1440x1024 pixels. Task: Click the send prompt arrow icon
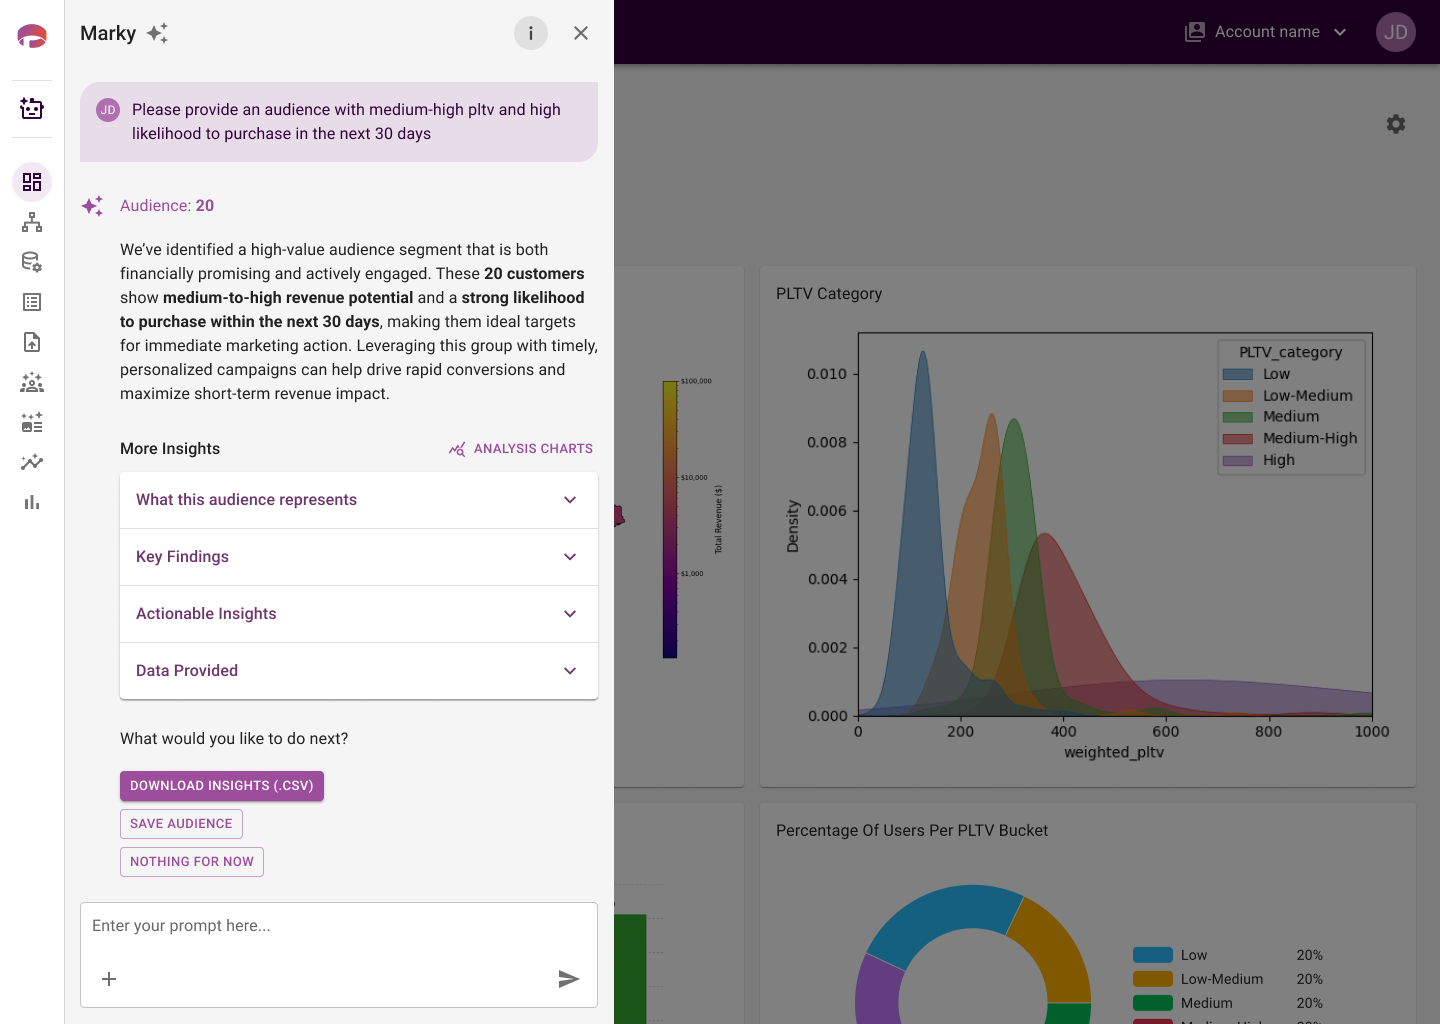[569, 979]
